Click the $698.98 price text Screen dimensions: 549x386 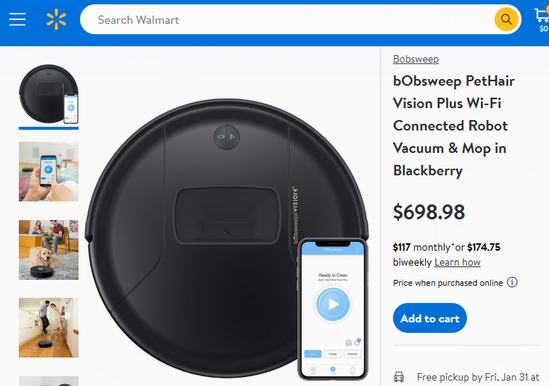coord(429,212)
